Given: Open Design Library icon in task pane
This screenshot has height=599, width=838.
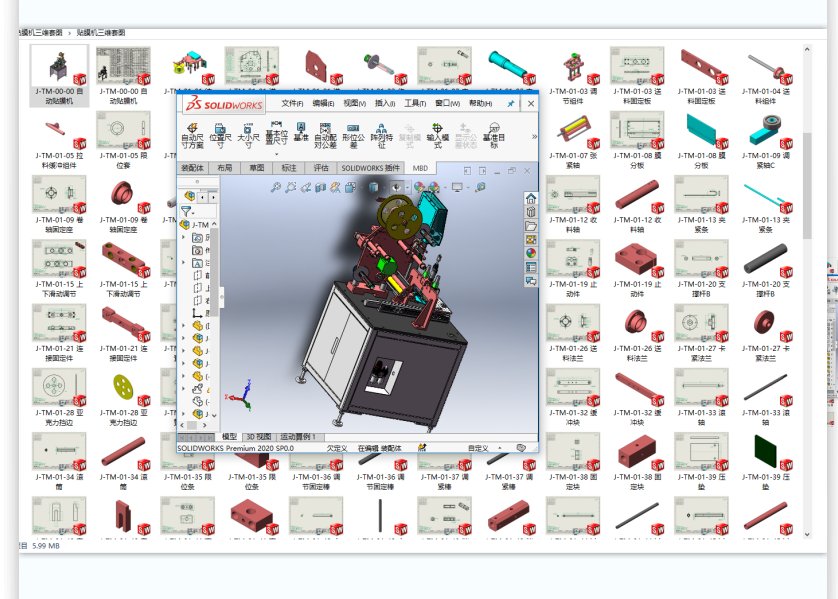Looking at the screenshot, I should coord(531,212).
